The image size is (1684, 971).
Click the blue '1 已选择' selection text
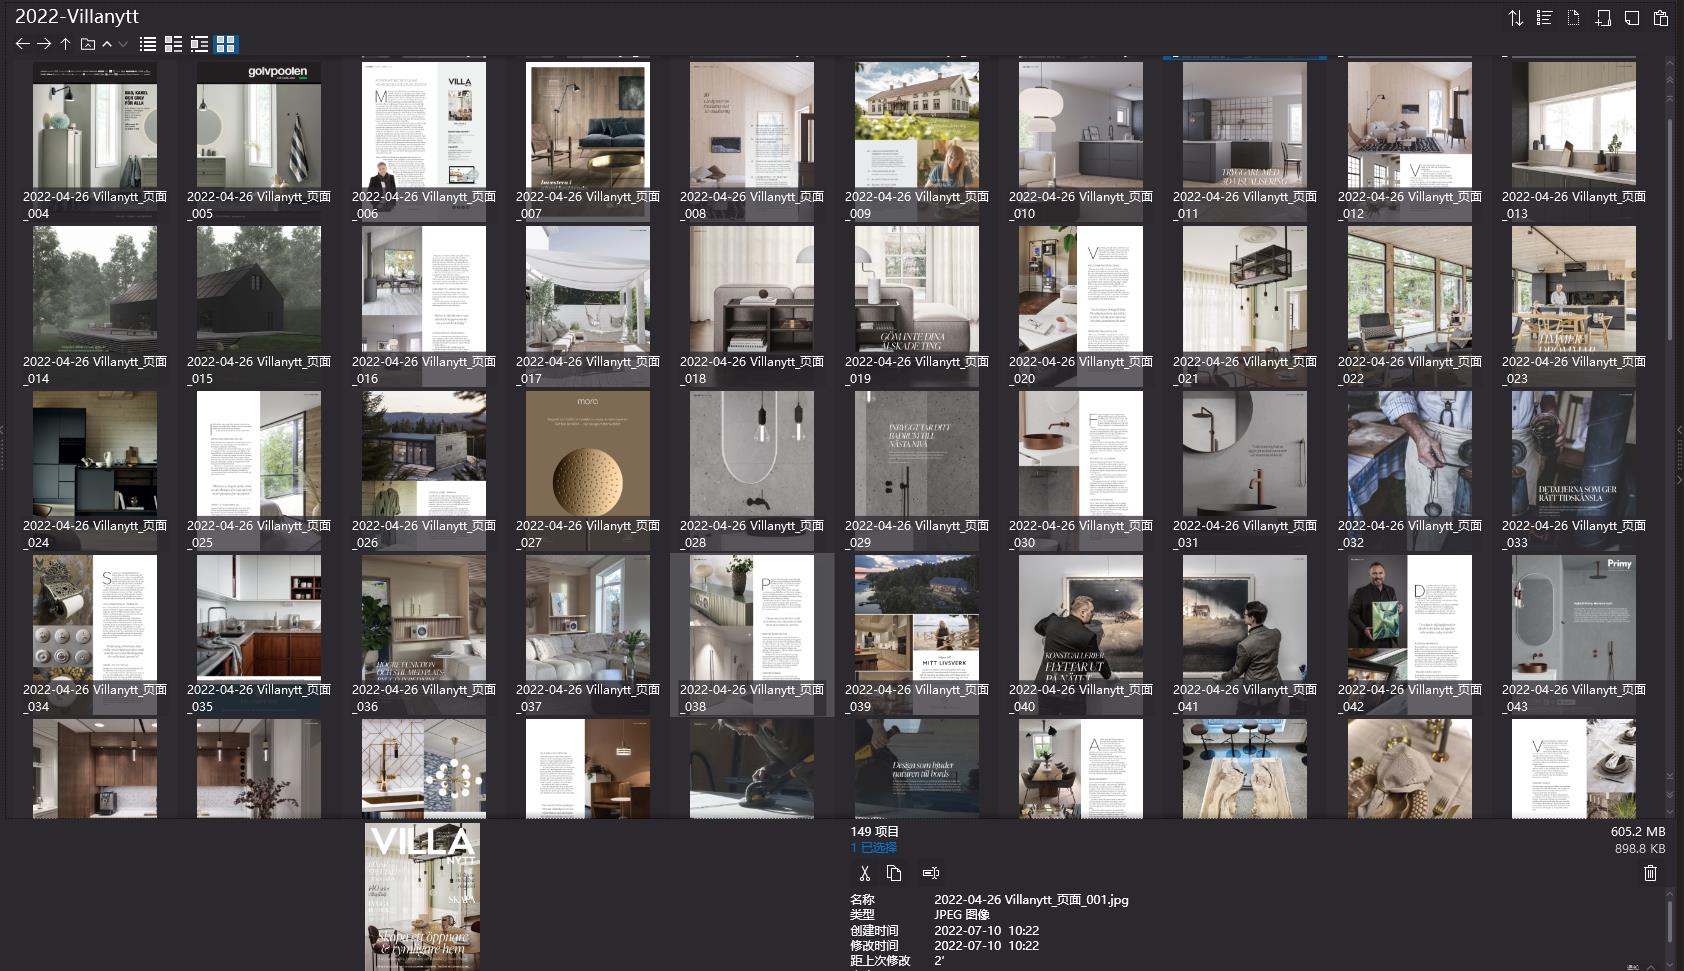point(873,848)
